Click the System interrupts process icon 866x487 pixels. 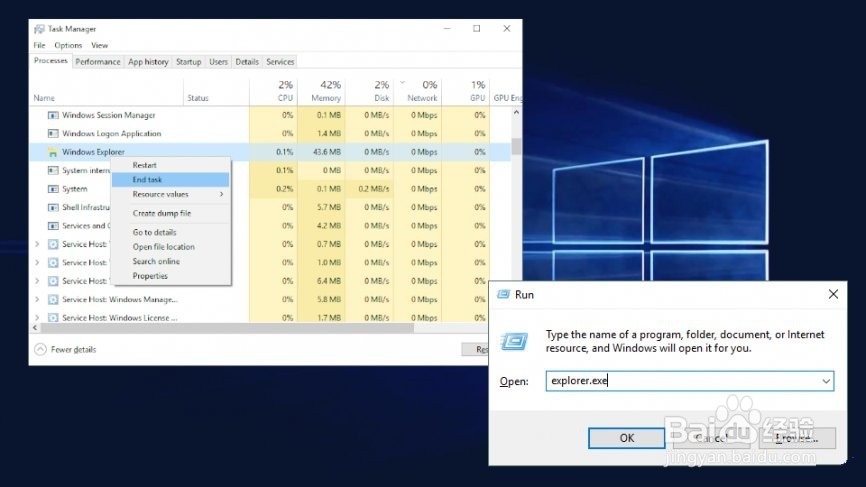pos(53,171)
